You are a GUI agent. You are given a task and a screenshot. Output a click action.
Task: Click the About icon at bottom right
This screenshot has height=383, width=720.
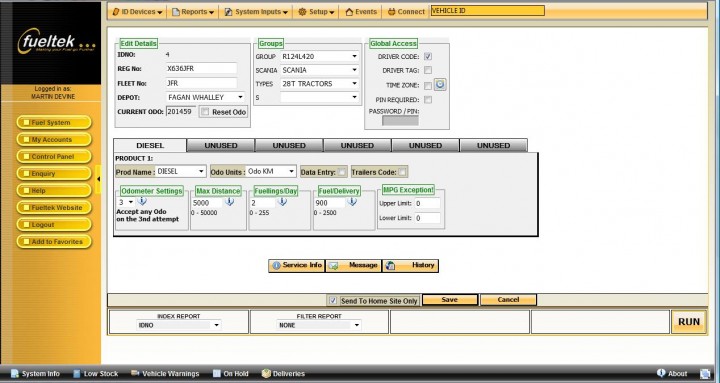point(661,373)
